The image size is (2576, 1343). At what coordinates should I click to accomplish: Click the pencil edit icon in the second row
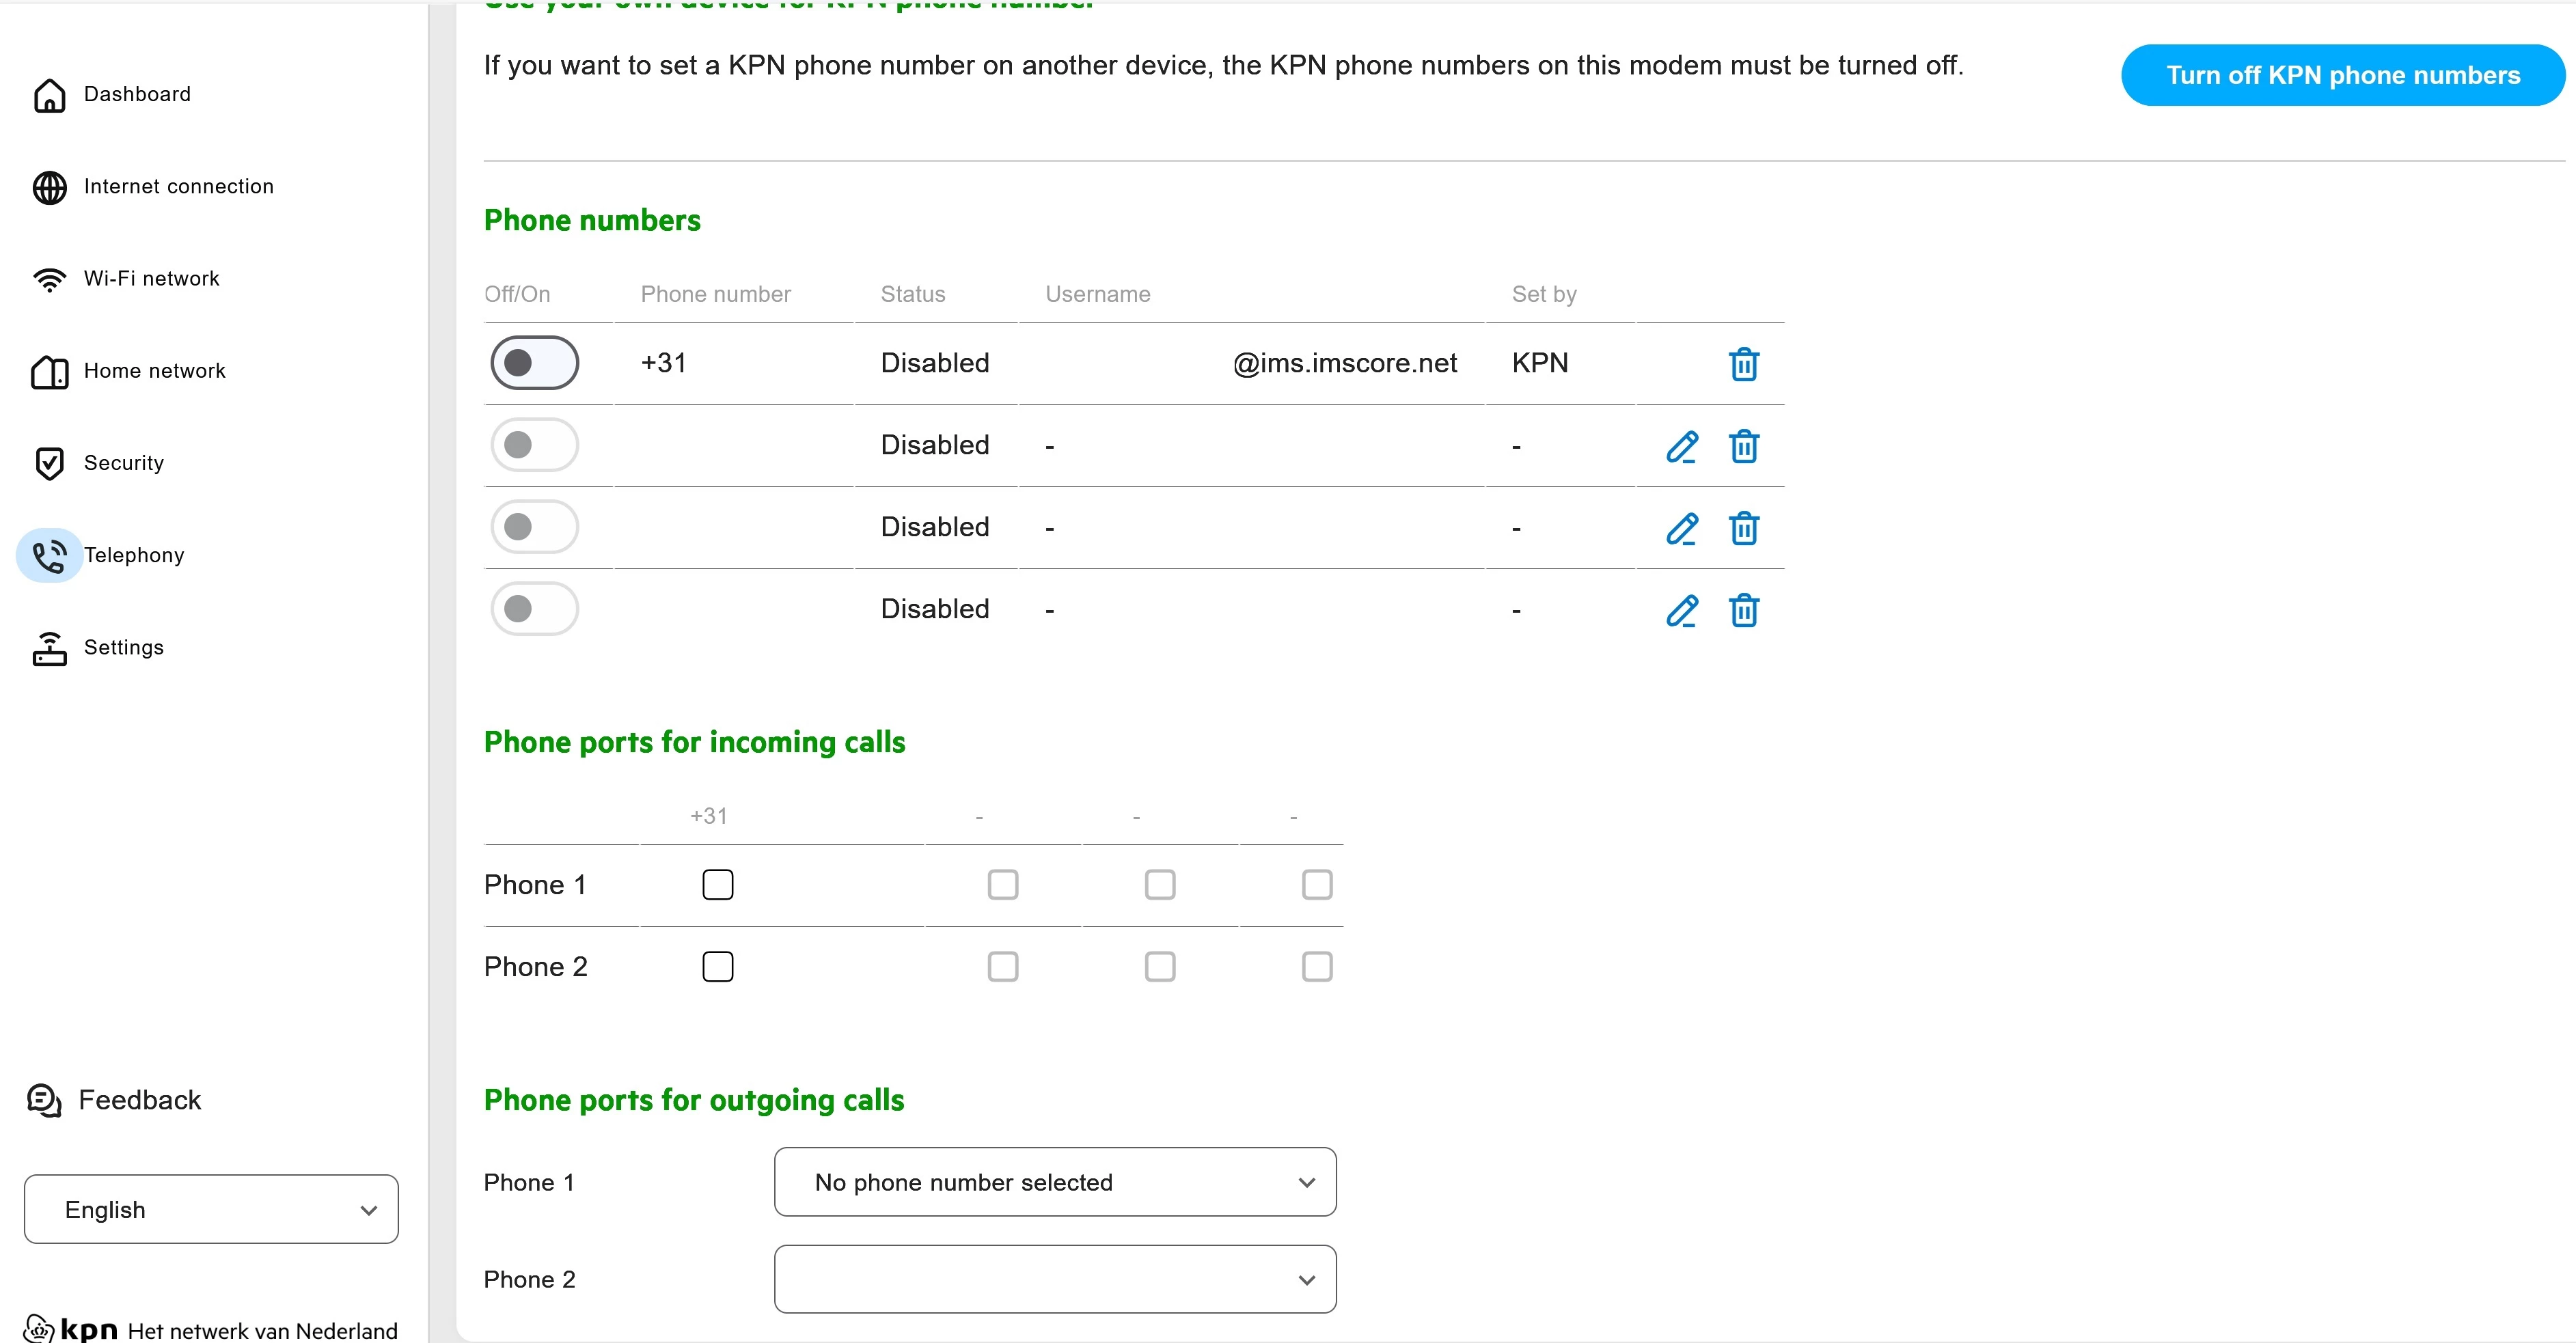1681,446
